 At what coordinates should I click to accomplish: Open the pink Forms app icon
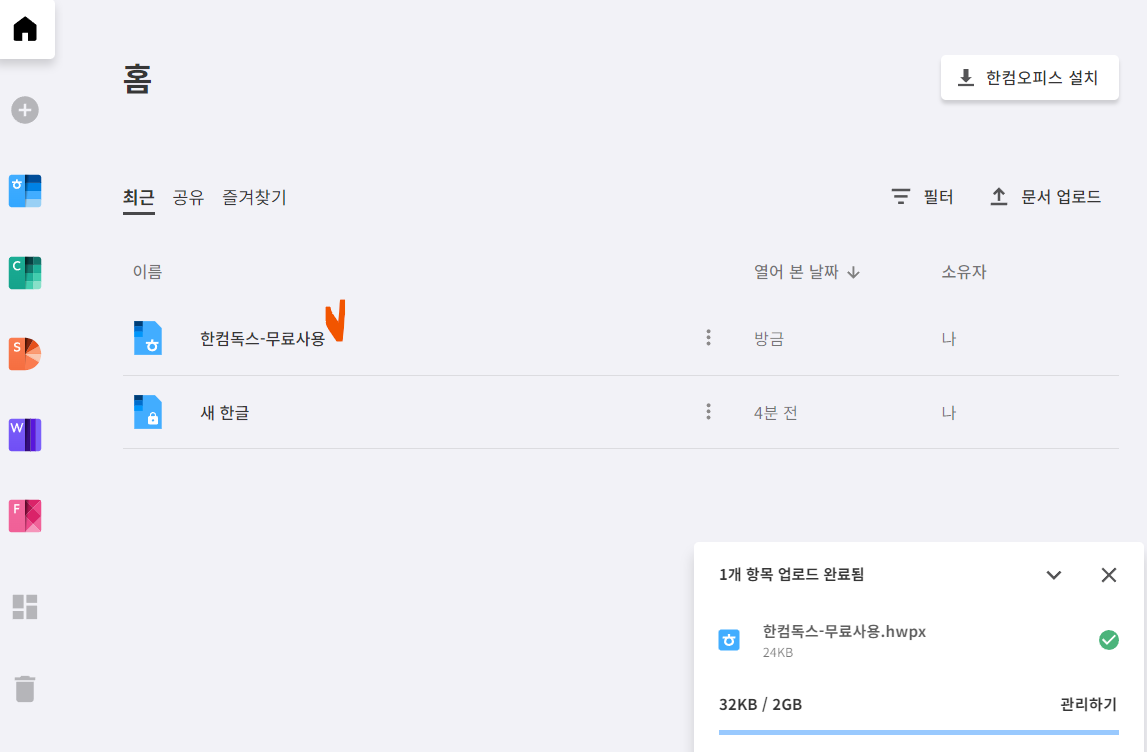[24, 515]
